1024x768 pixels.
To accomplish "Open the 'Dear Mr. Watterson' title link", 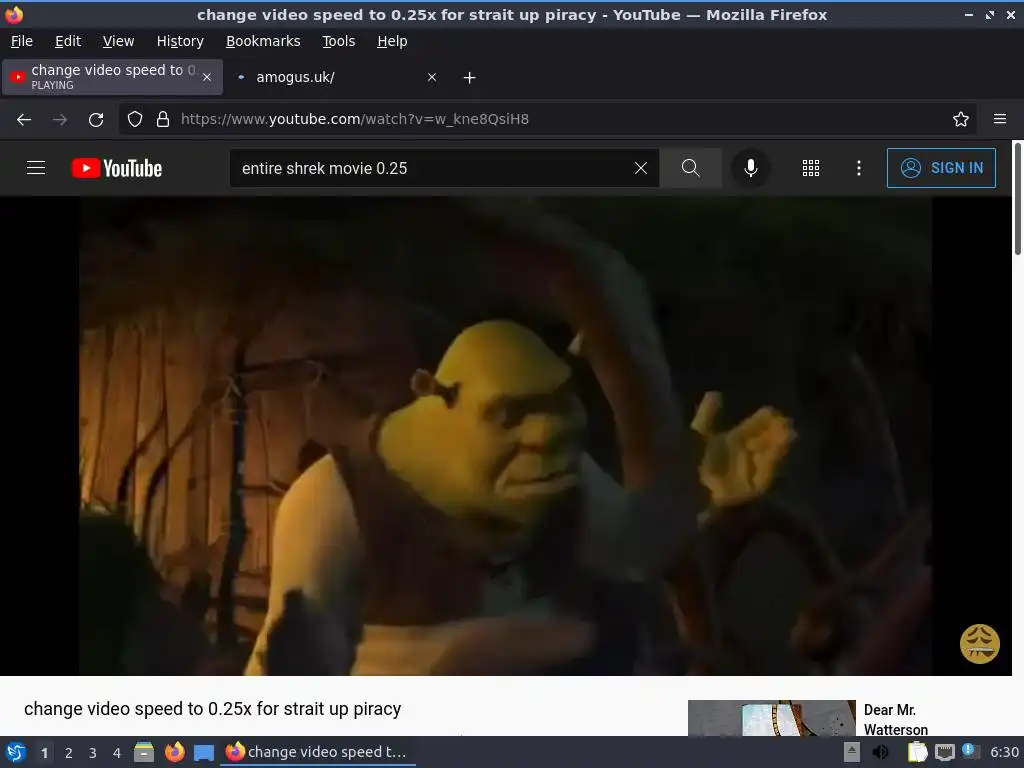I will [895, 719].
